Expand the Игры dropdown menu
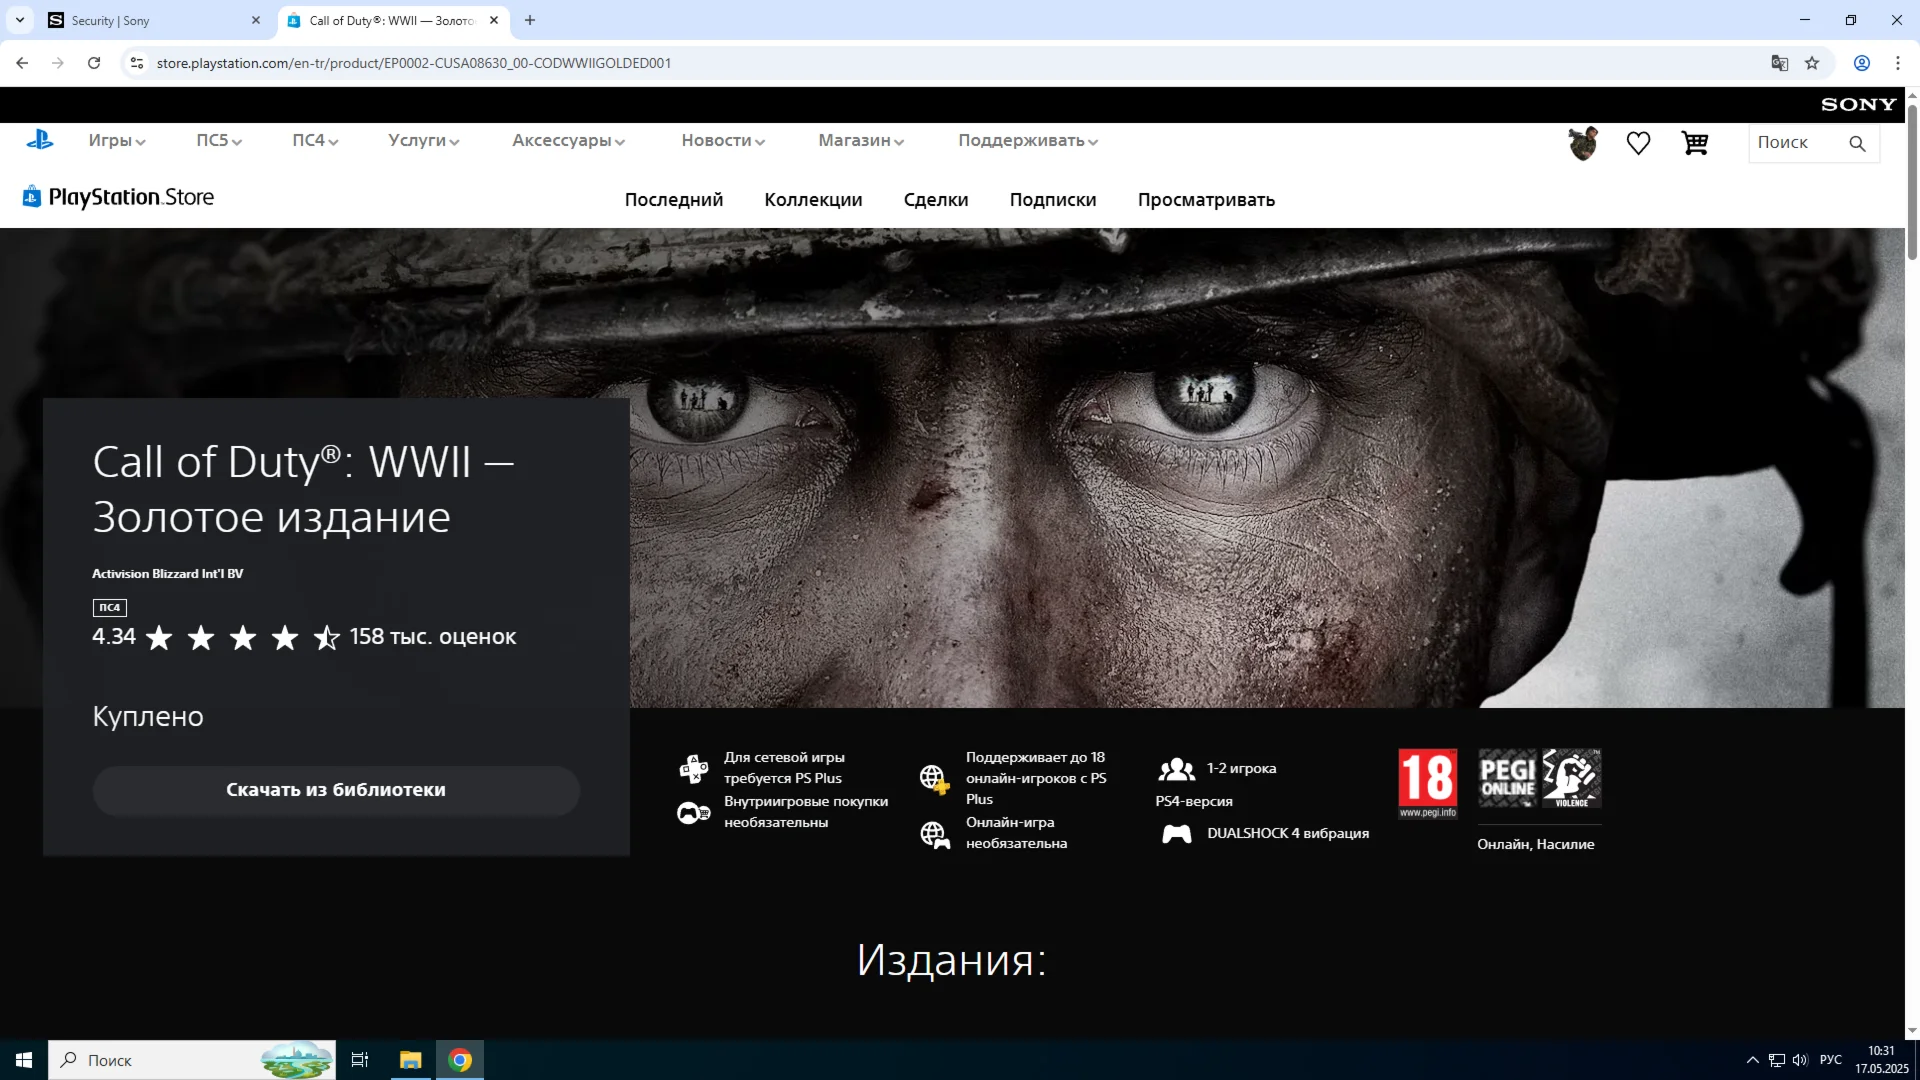1920x1080 pixels. 116,141
